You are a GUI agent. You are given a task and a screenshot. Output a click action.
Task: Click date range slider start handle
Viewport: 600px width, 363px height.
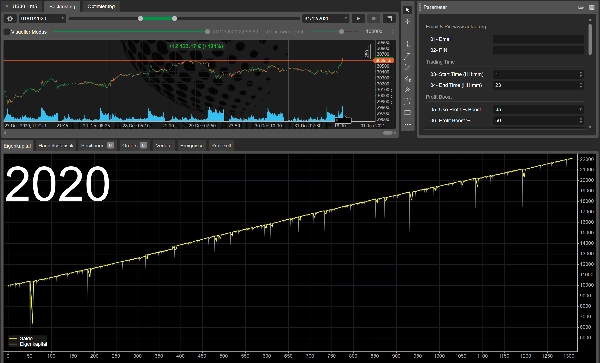coord(140,18)
